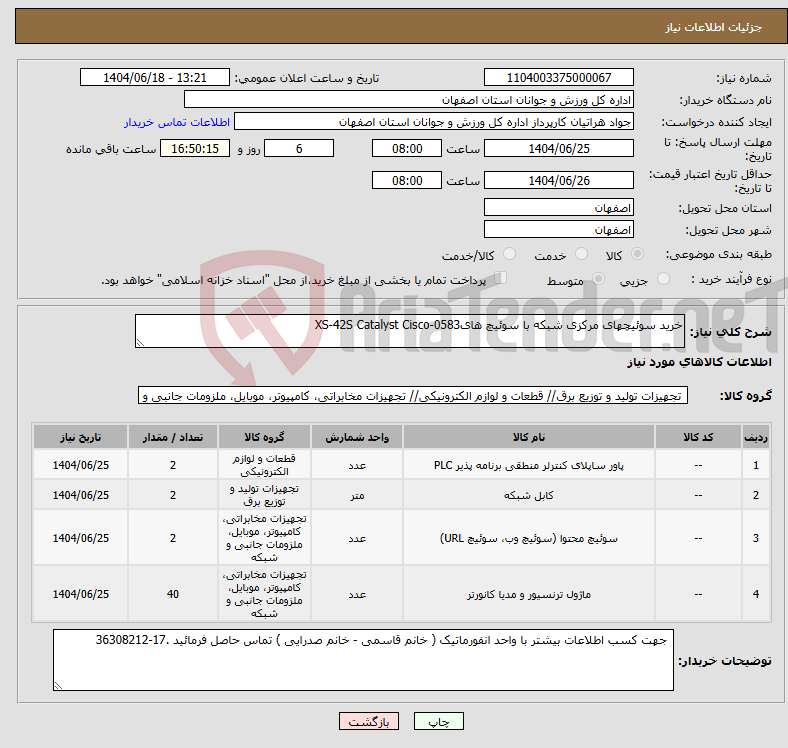
Task: Click the resize handle of the description text area
Action: point(140,343)
